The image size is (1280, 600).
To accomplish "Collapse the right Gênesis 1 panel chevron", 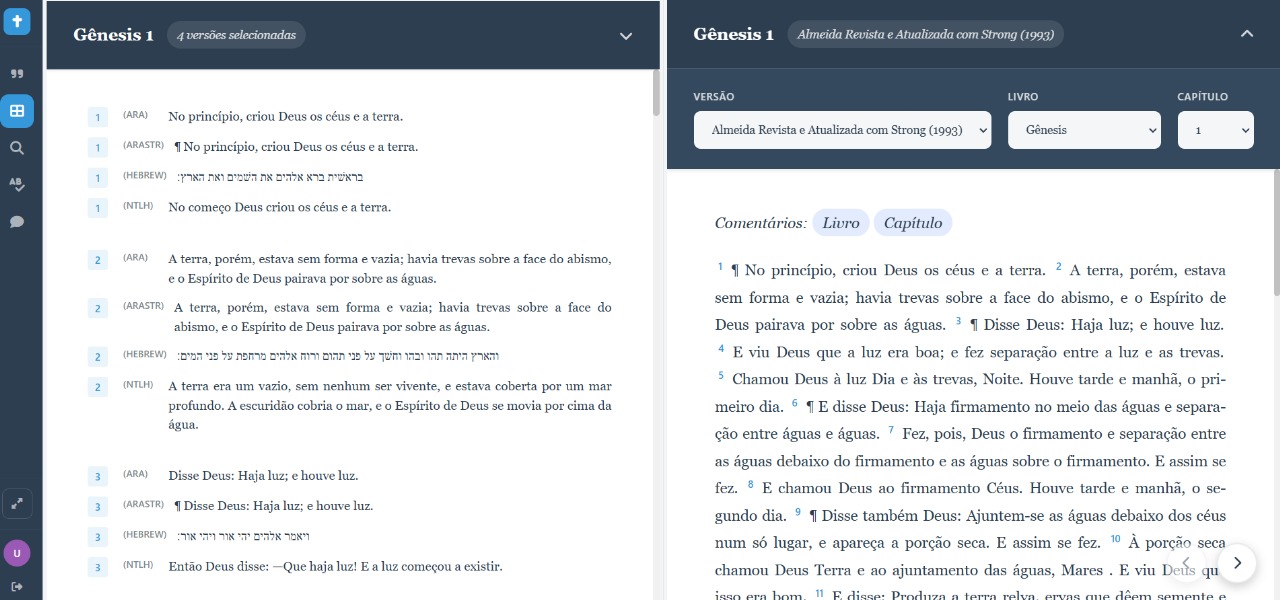I will 1246,34.
